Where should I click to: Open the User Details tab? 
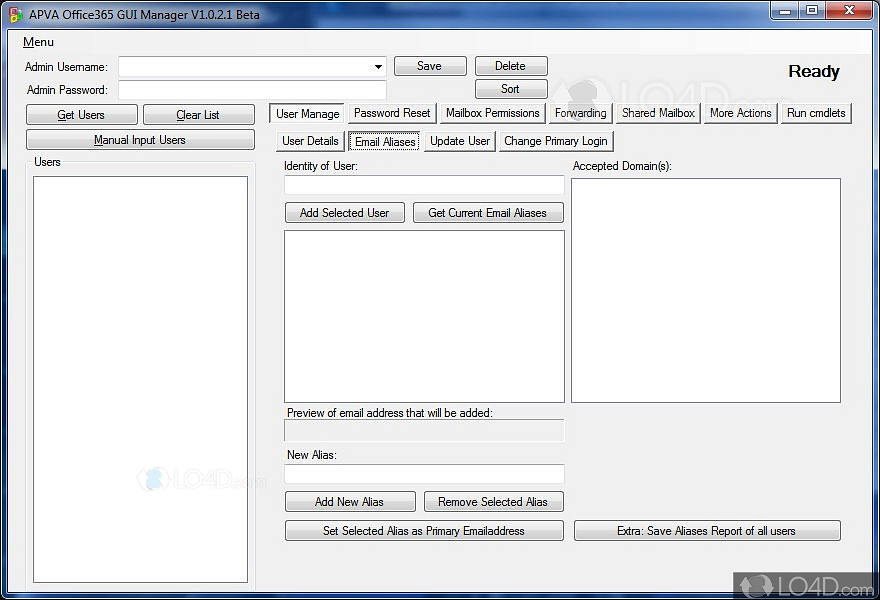pyautogui.click(x=310, y=141)
